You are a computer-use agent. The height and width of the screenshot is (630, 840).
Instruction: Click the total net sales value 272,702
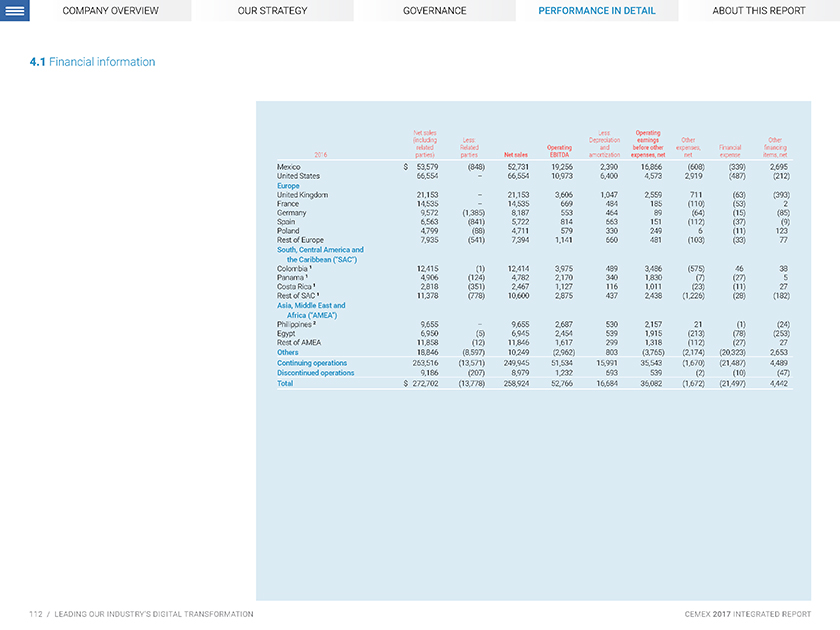[425, 383]
